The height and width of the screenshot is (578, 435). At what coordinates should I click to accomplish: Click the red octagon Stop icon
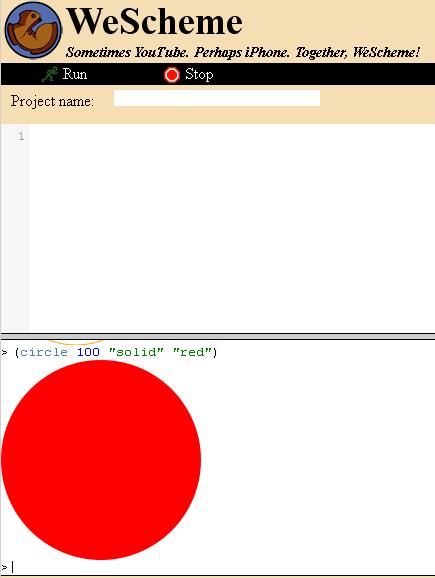tap(172, 75)
